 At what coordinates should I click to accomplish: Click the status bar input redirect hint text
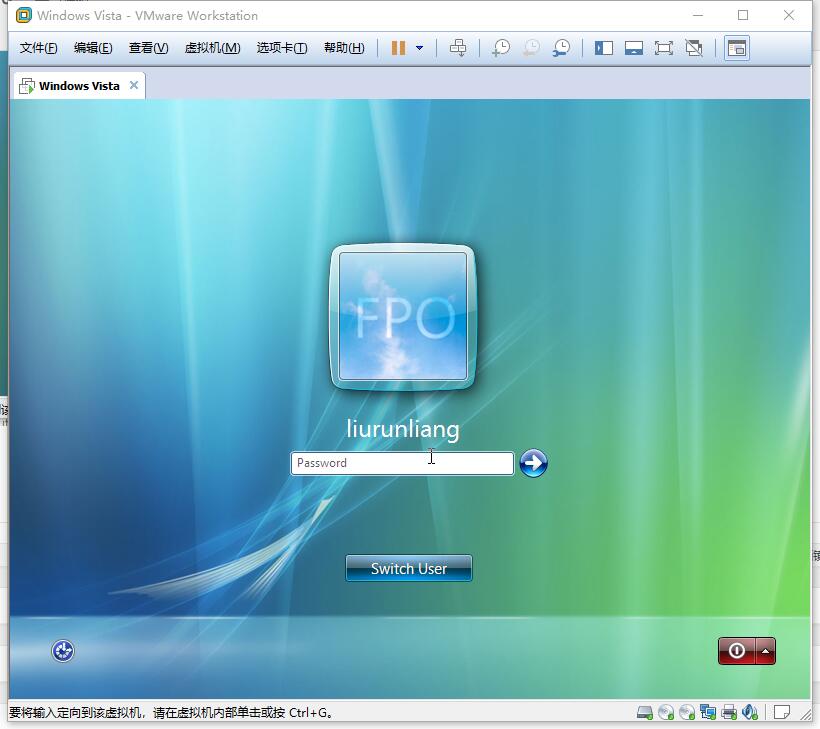[170, 713]
